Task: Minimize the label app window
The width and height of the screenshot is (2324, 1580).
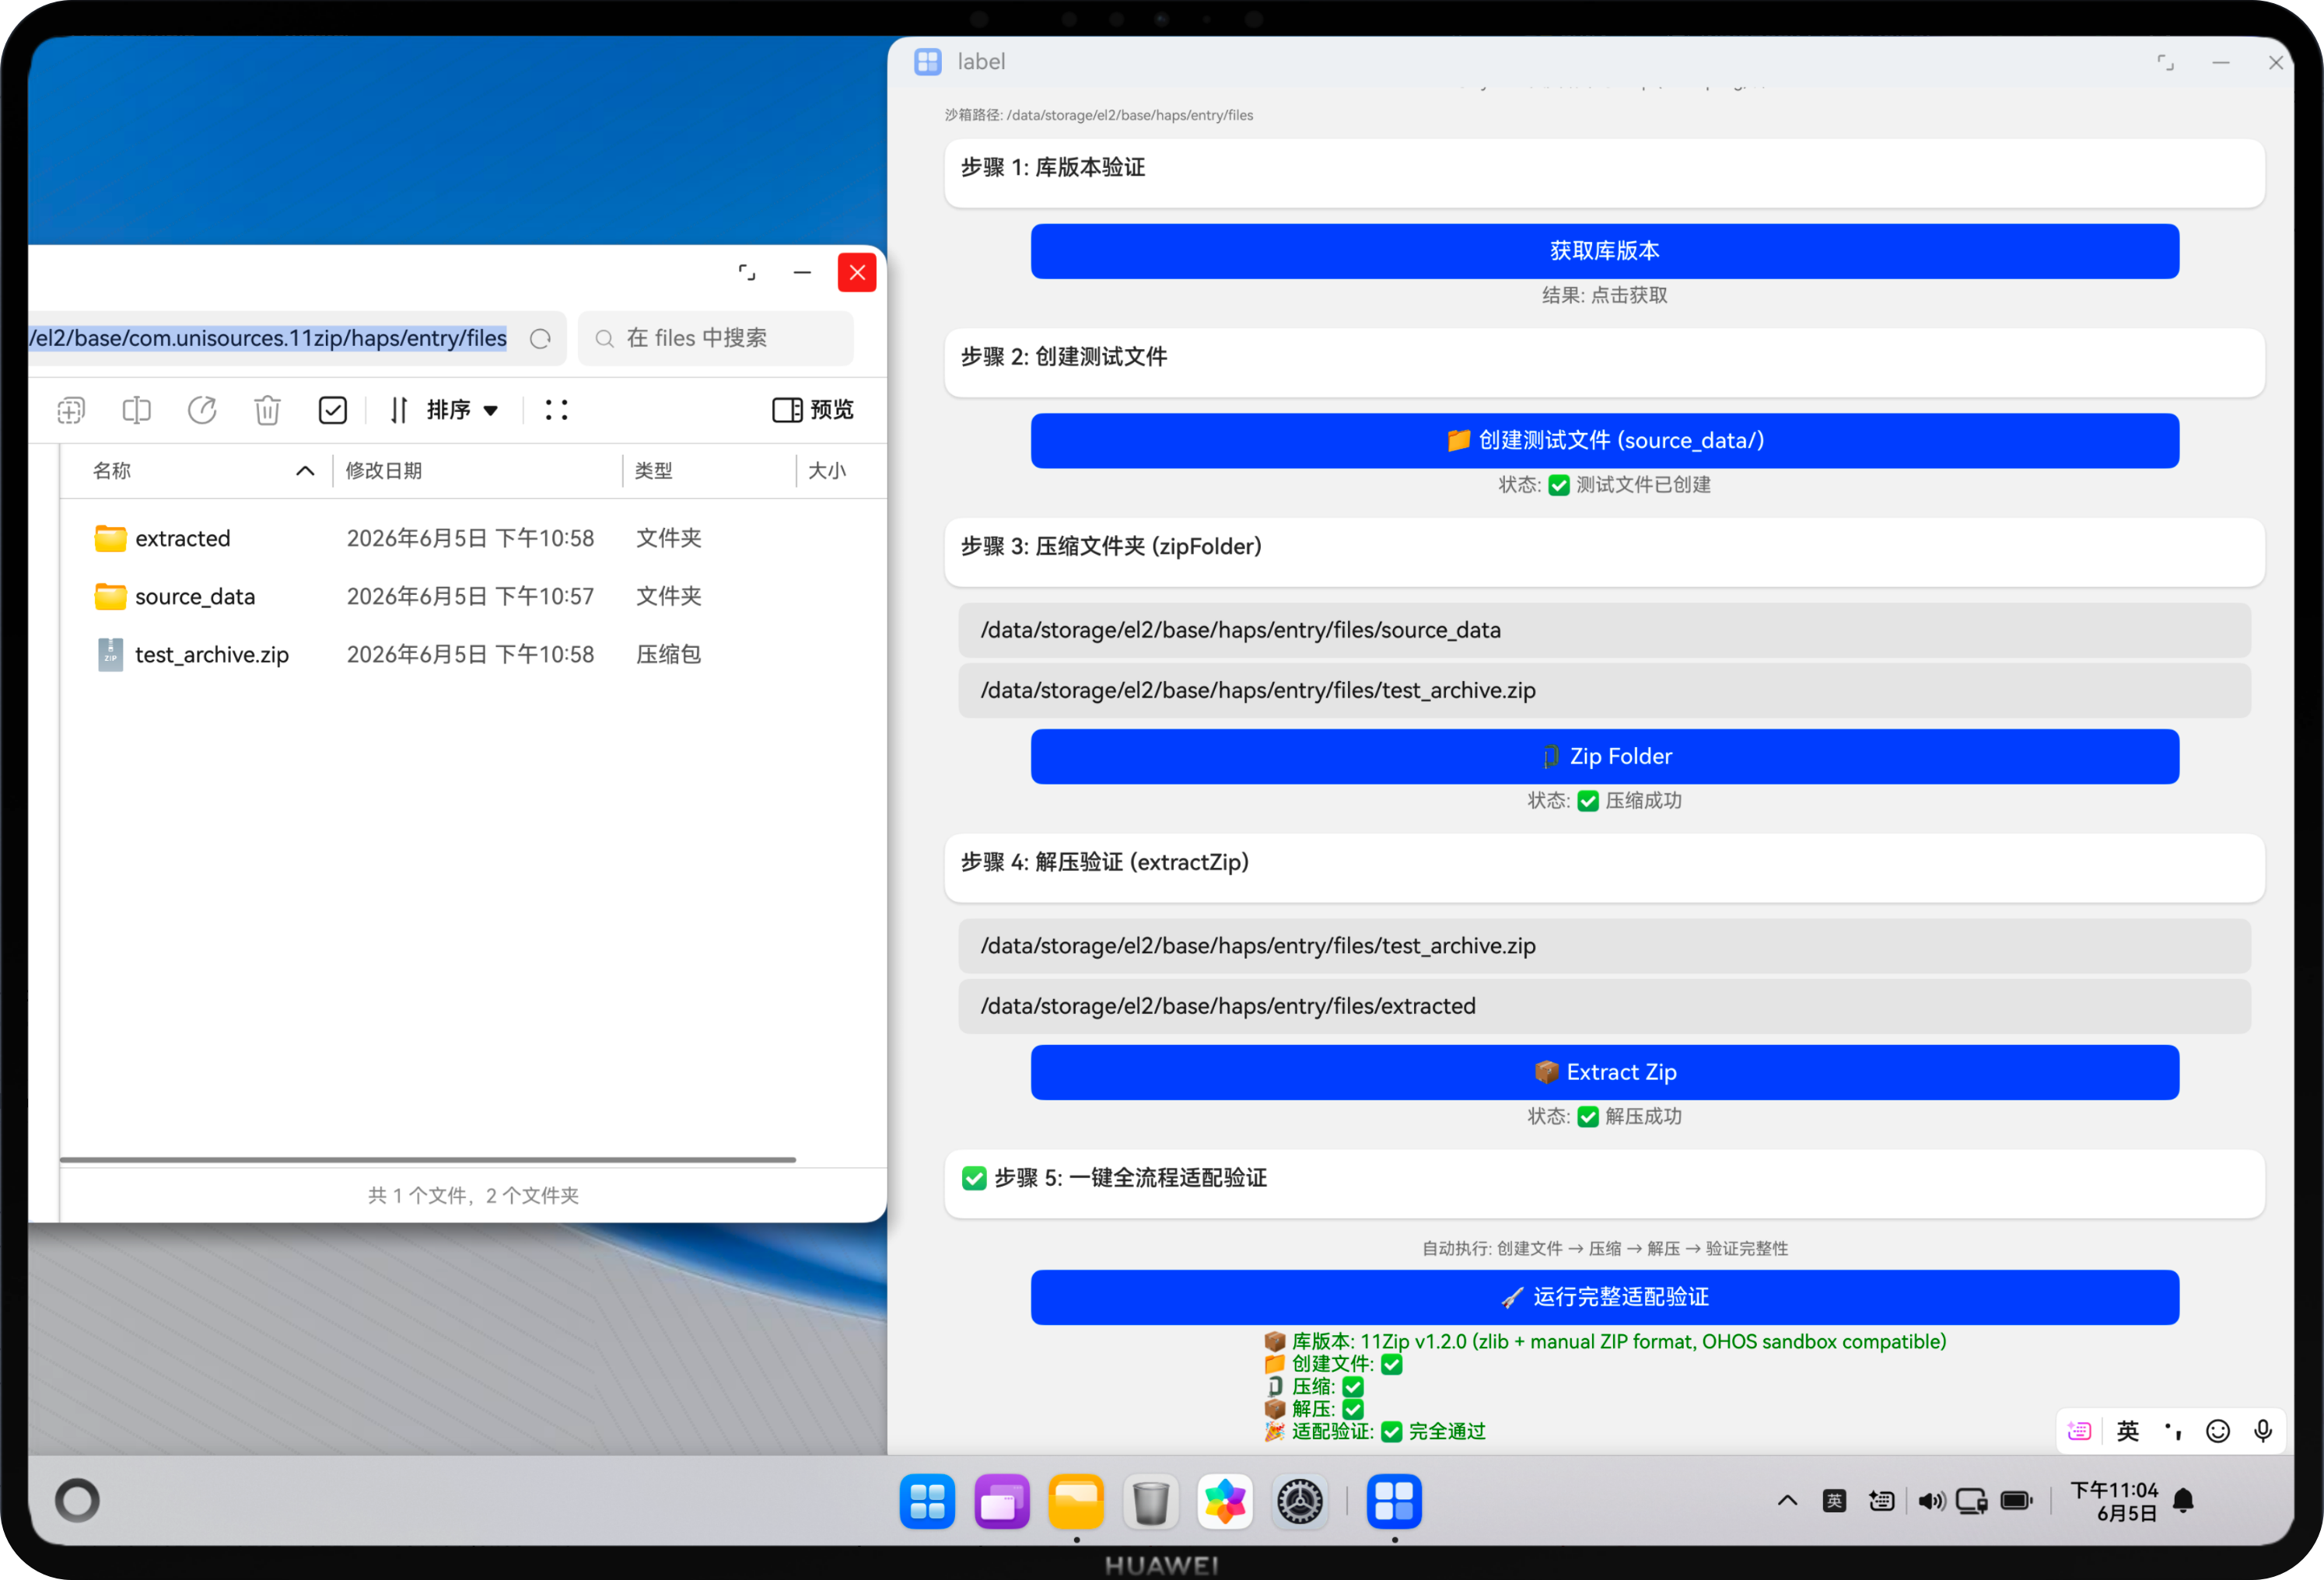Action: (x=2220, y=62)
